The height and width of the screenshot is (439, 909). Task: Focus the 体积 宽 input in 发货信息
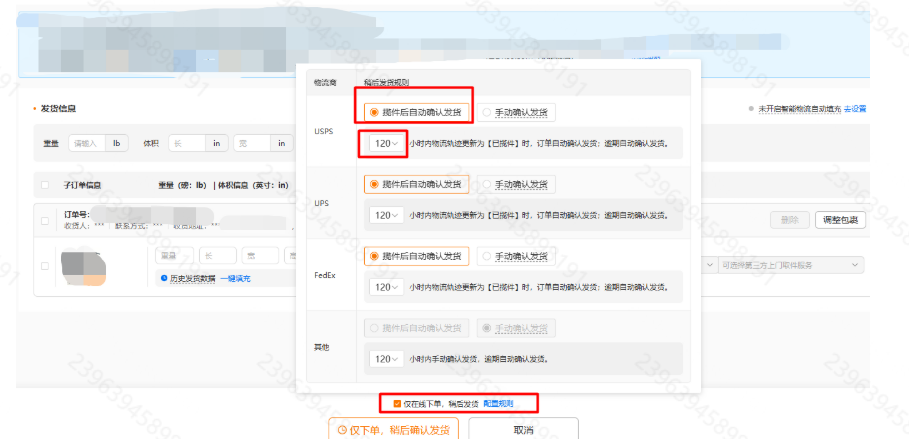point(252,143)
